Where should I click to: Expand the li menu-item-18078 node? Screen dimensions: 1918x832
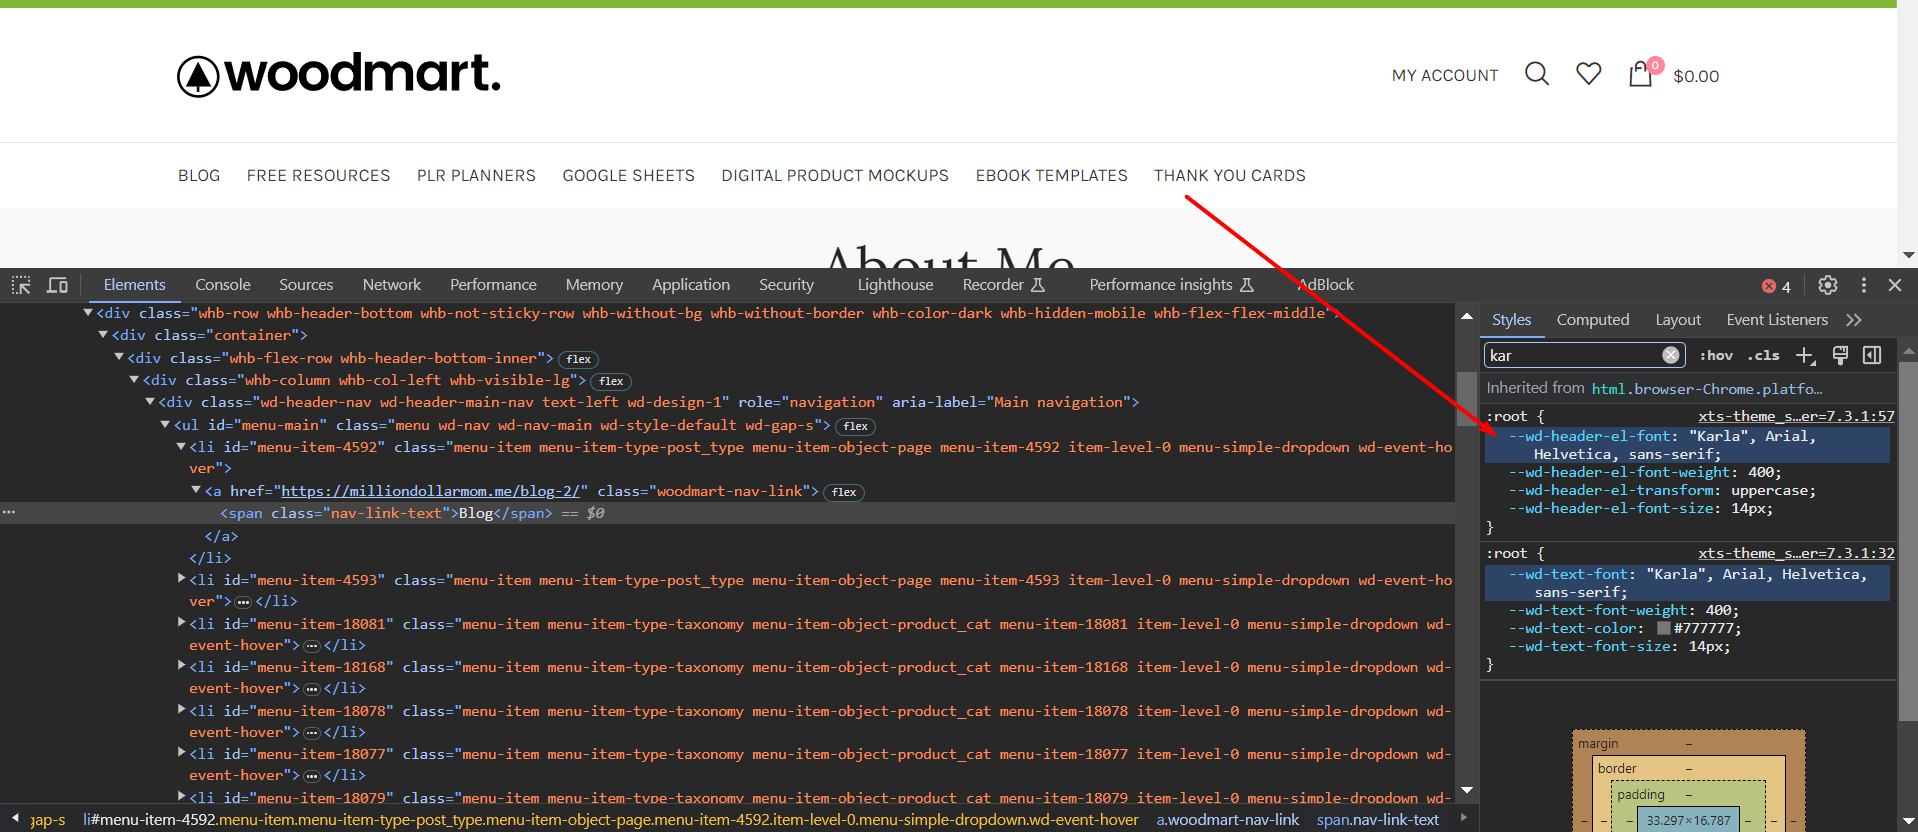click(181, 710)
